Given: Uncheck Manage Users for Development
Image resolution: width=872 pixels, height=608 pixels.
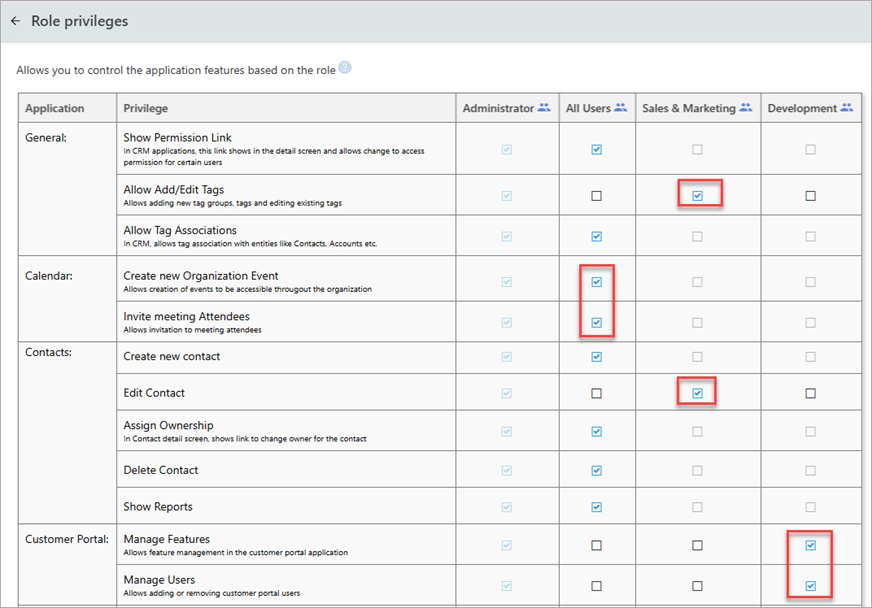Looking at the screenshot, I should pyautogui.click(x=811, y=586).
